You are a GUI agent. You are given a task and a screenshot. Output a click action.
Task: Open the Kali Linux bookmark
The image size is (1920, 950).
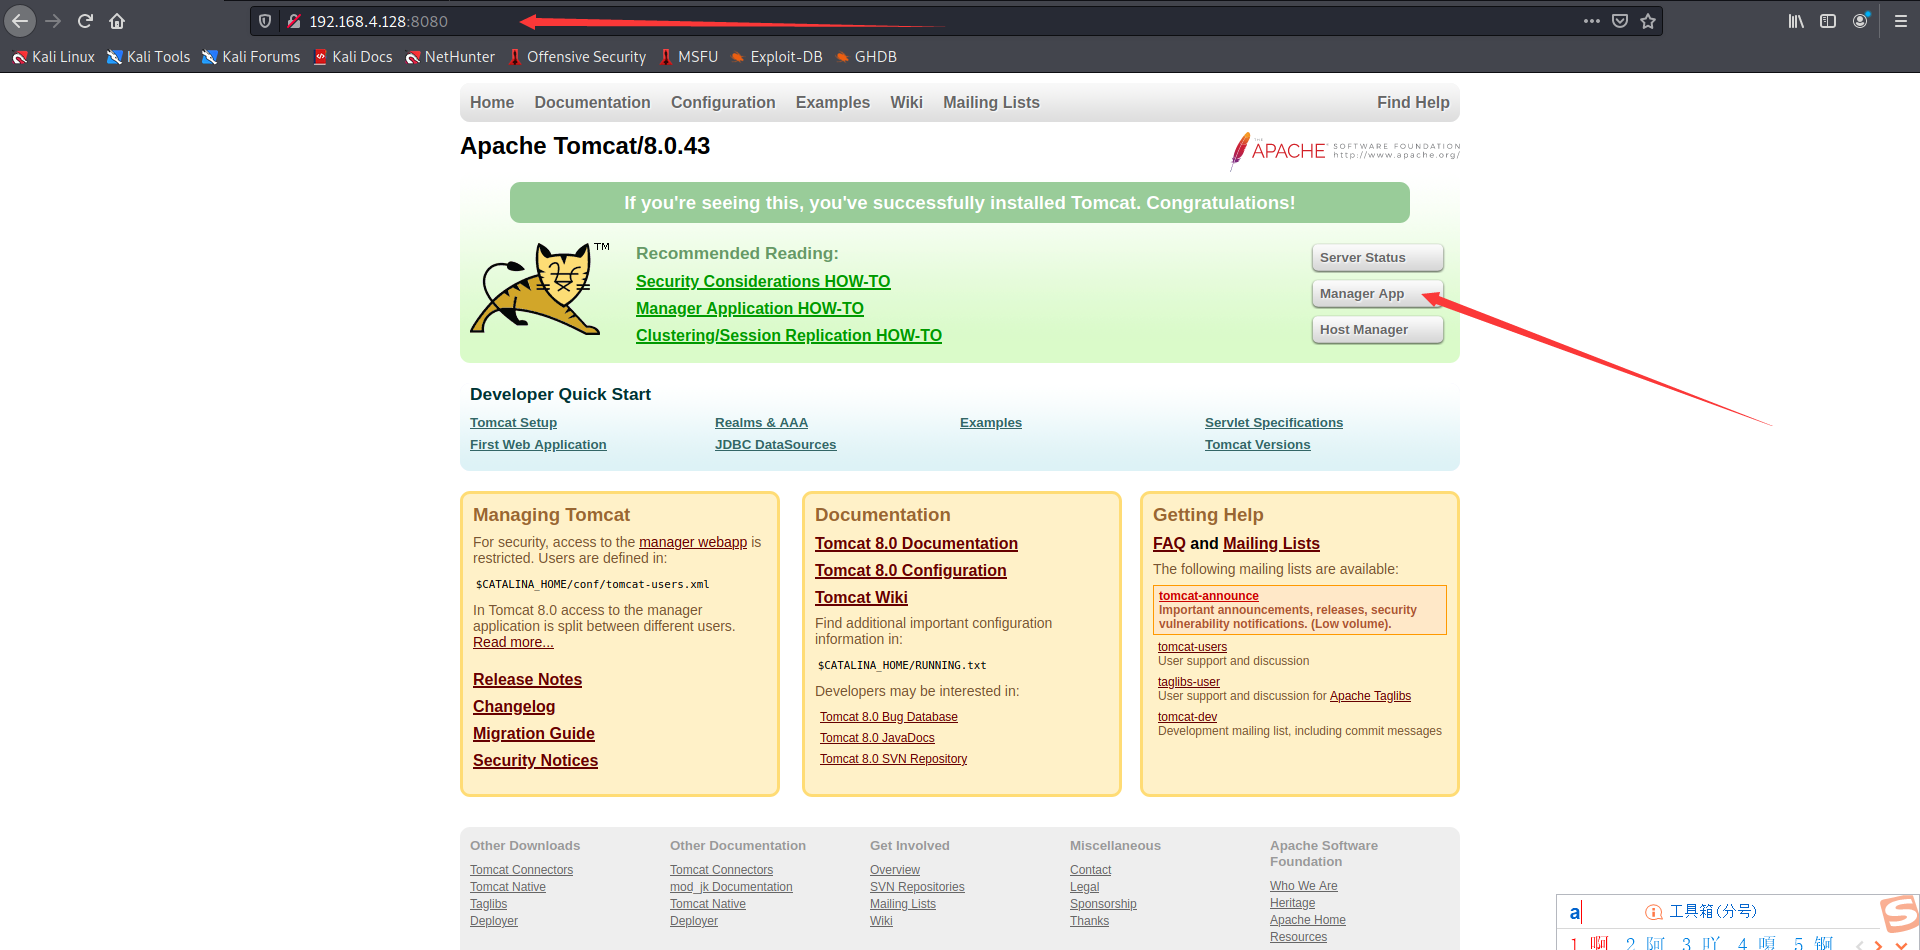tap(53, 57)
